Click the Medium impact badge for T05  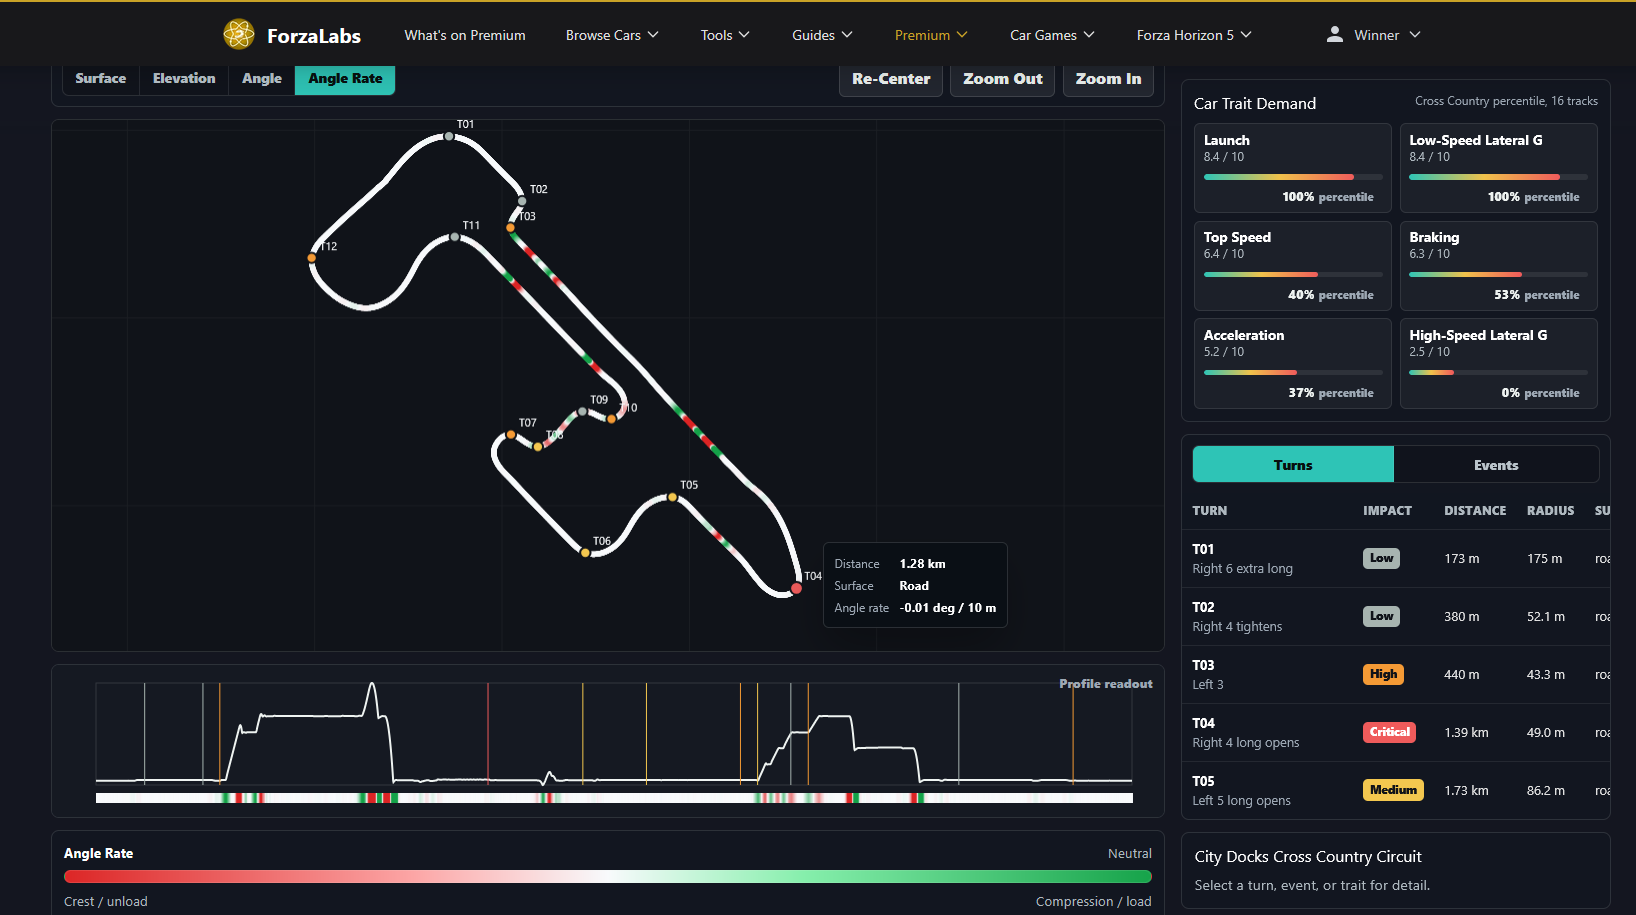1393,790
